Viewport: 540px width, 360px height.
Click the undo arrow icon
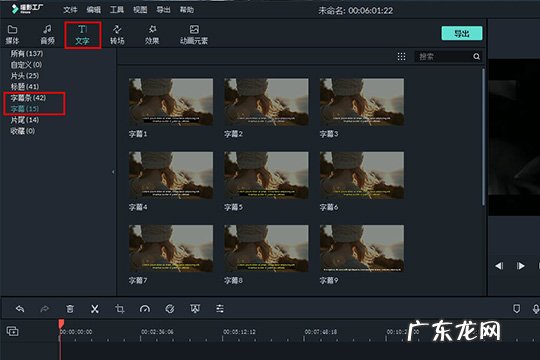pos(20,309)
